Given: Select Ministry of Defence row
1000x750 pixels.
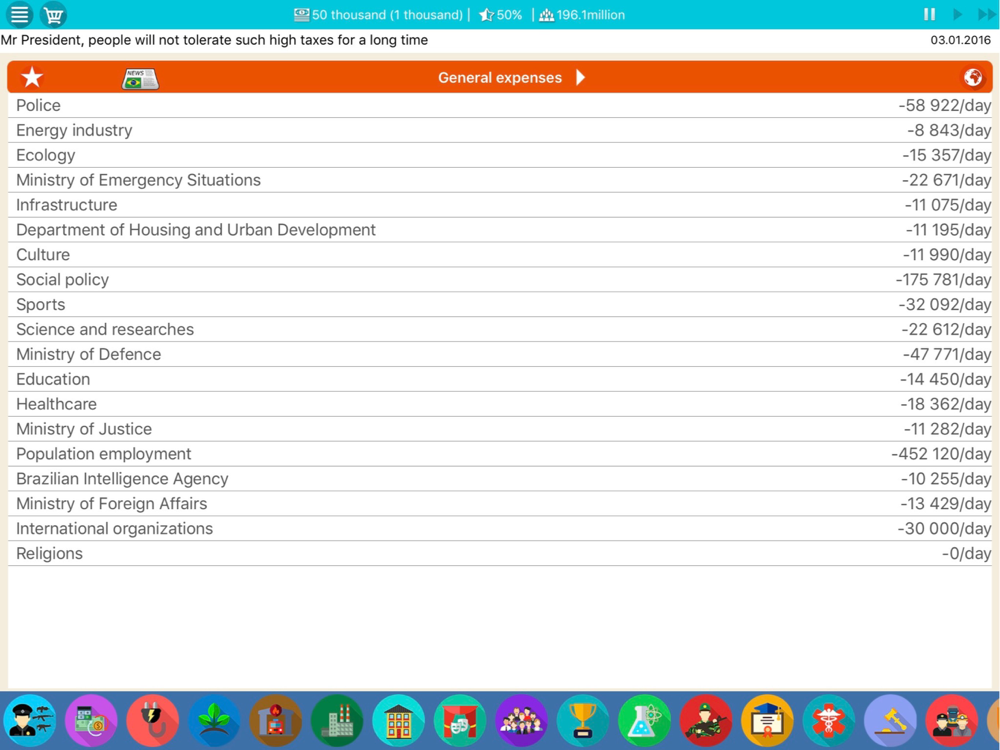Looking at the screenshot, I should coord(500,354).
